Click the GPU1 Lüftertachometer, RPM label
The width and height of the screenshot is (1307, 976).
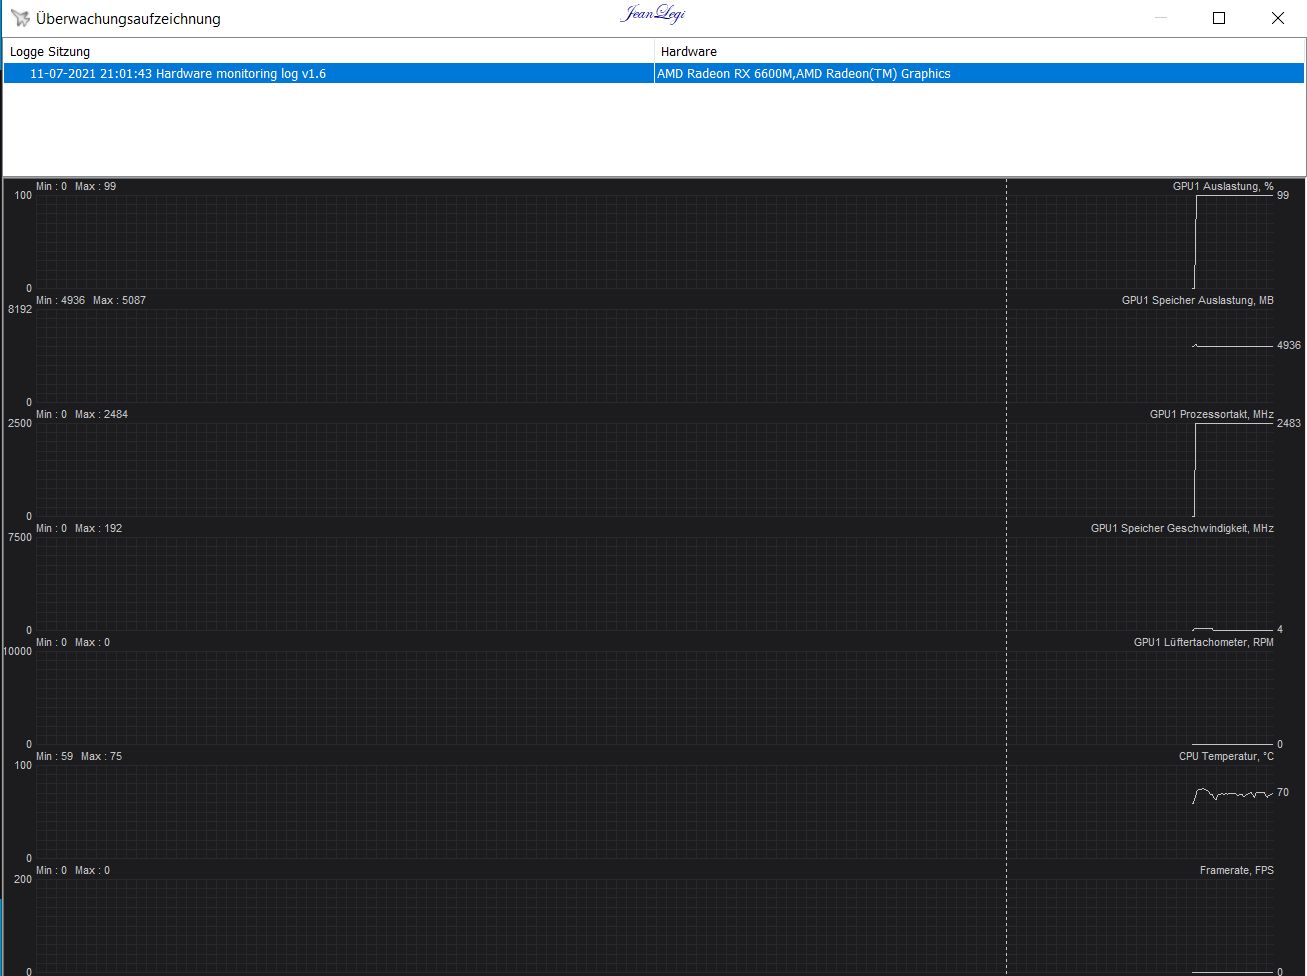(1204, 642)
